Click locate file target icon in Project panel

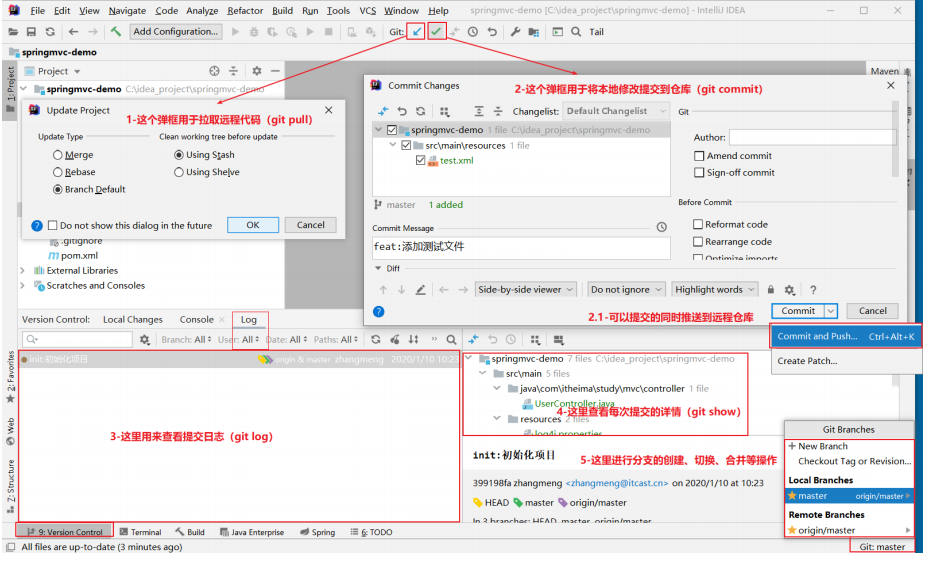pos(214,71)
